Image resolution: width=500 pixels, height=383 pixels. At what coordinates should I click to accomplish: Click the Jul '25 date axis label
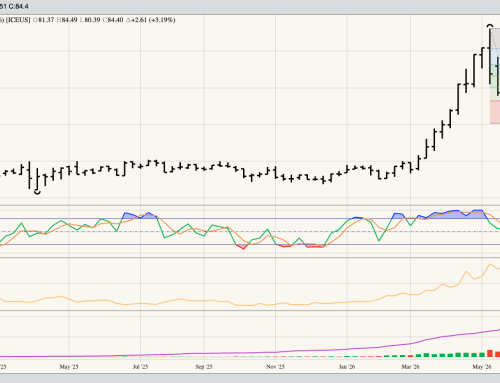140,367
